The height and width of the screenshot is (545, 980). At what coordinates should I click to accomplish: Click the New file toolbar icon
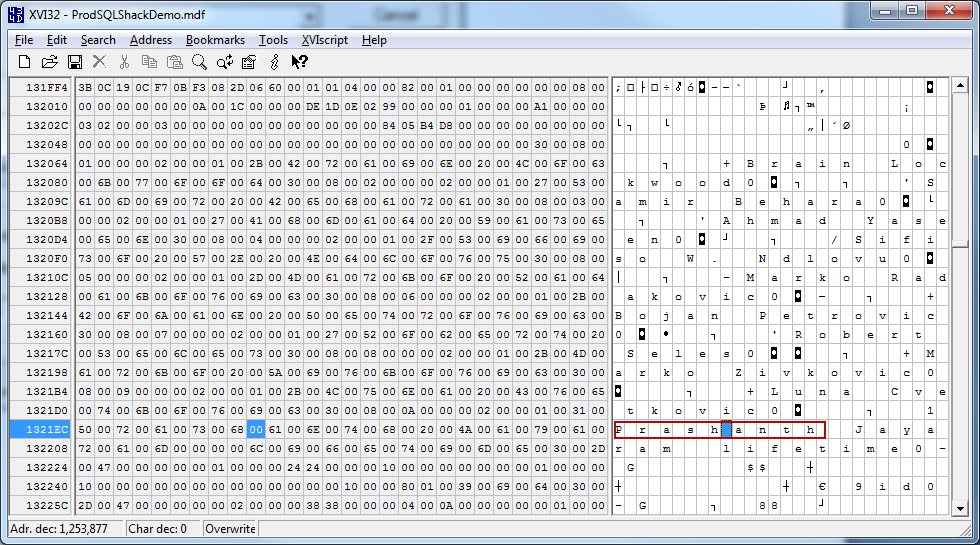[25, 62]
